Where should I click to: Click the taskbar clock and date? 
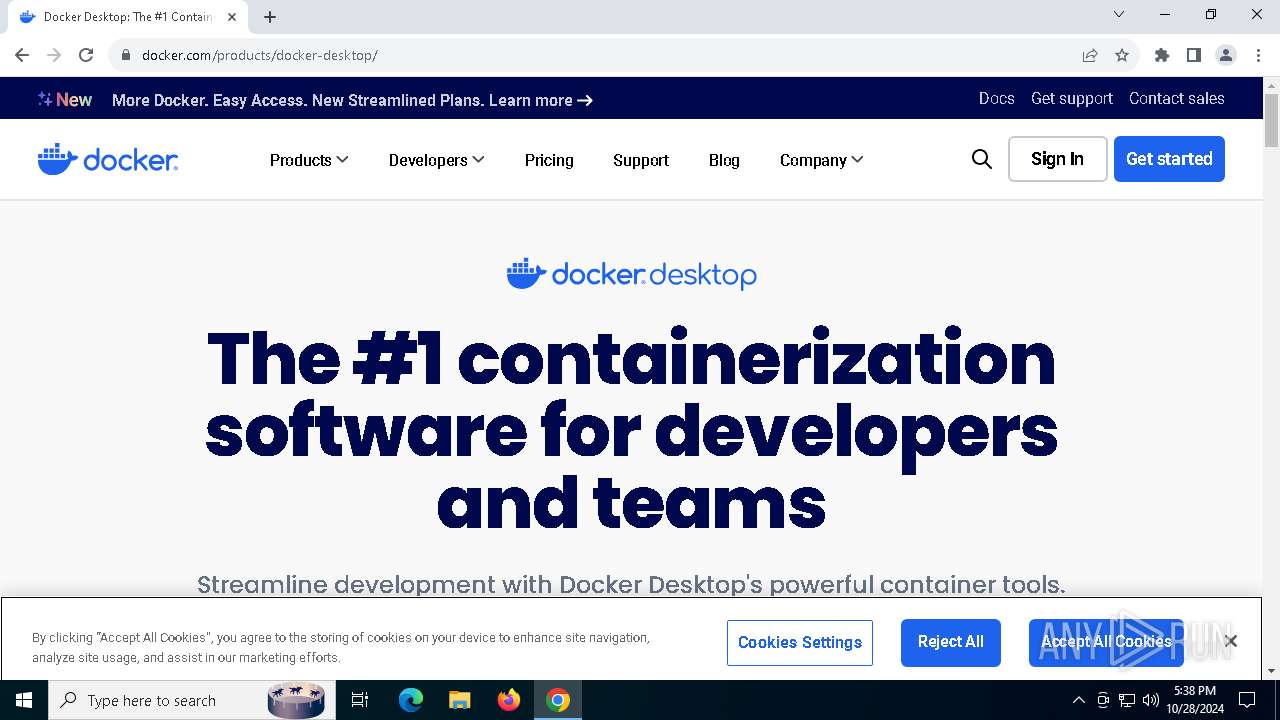tap(1195, 700)
